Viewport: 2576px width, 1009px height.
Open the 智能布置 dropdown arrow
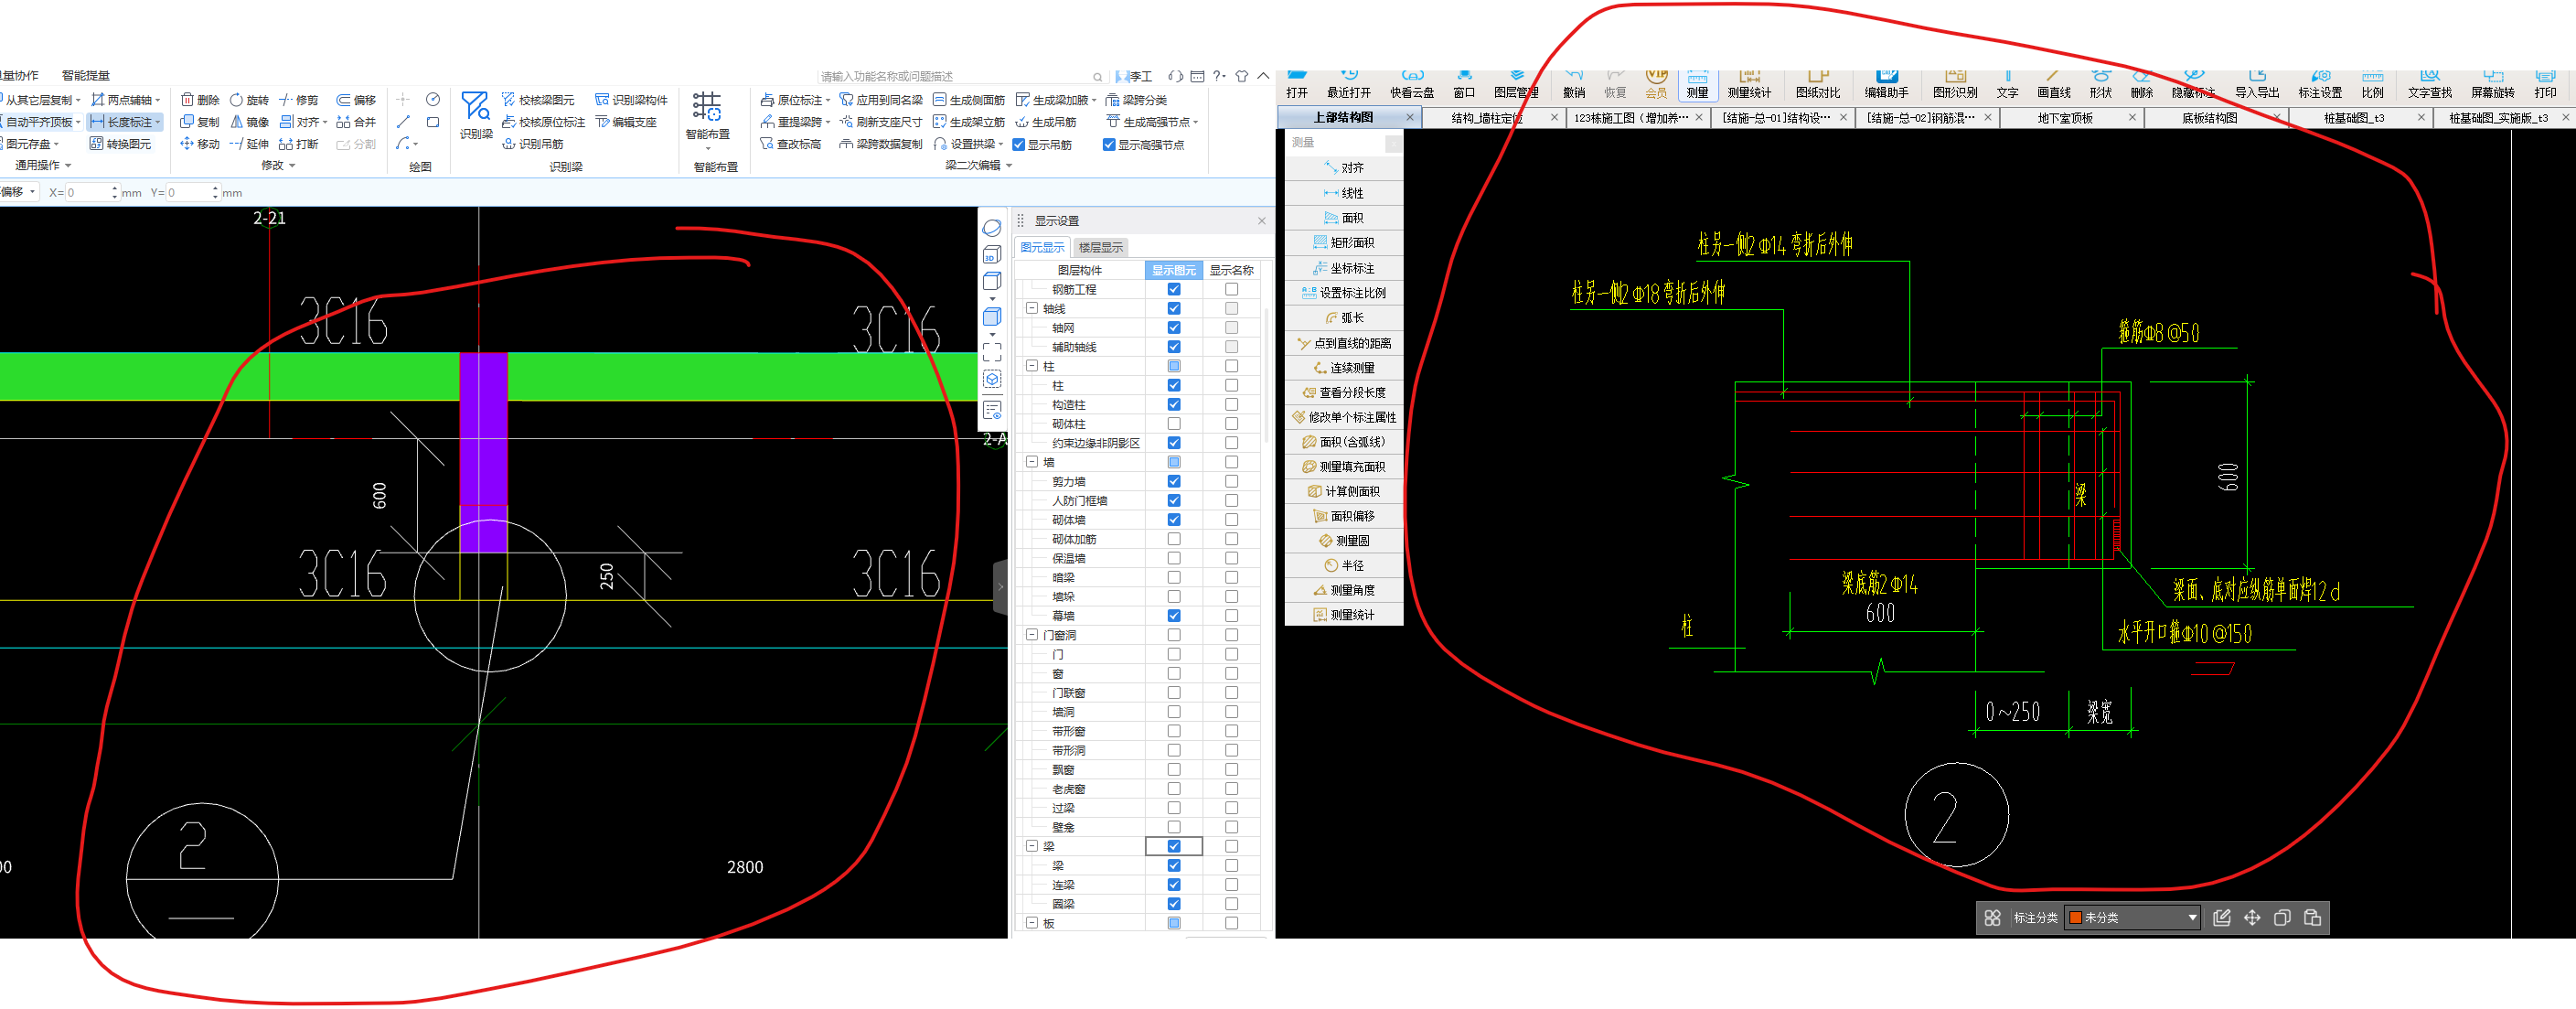[707, 148]
